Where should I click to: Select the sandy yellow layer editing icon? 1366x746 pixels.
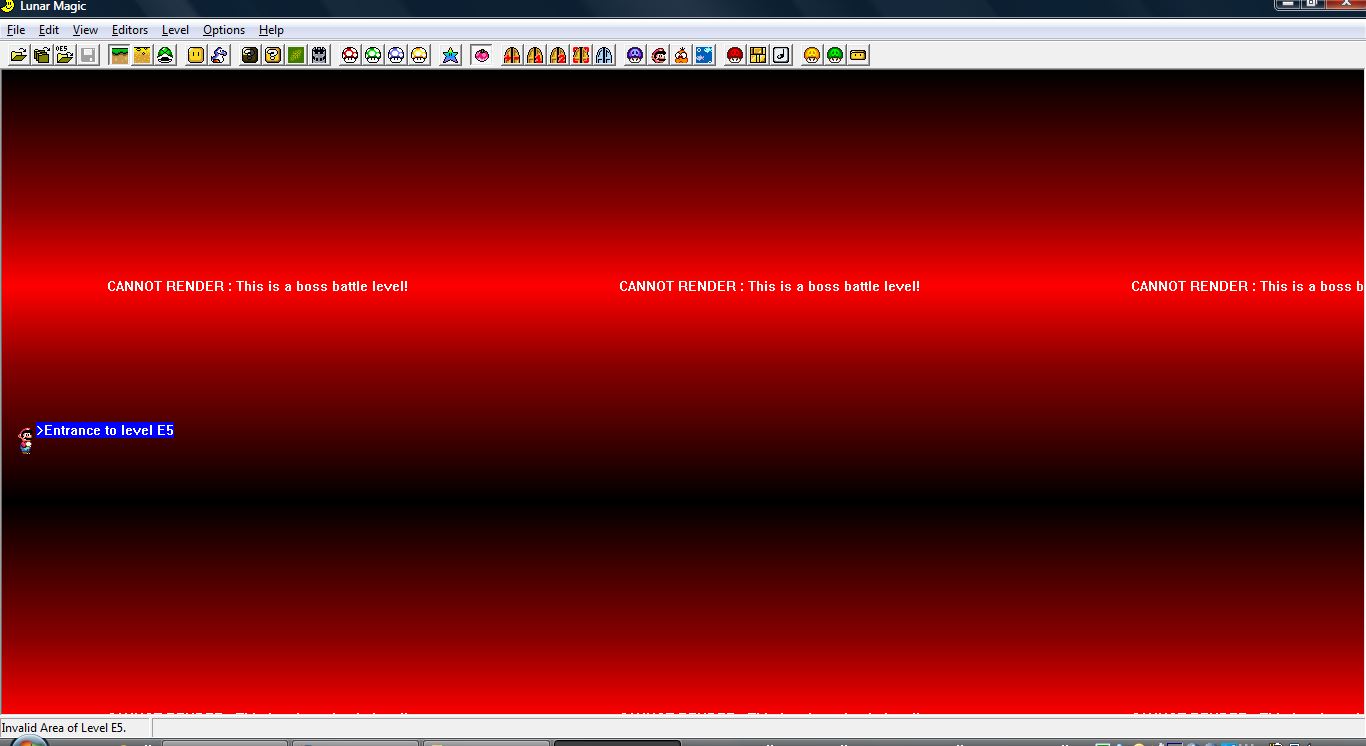click(143, 55)
